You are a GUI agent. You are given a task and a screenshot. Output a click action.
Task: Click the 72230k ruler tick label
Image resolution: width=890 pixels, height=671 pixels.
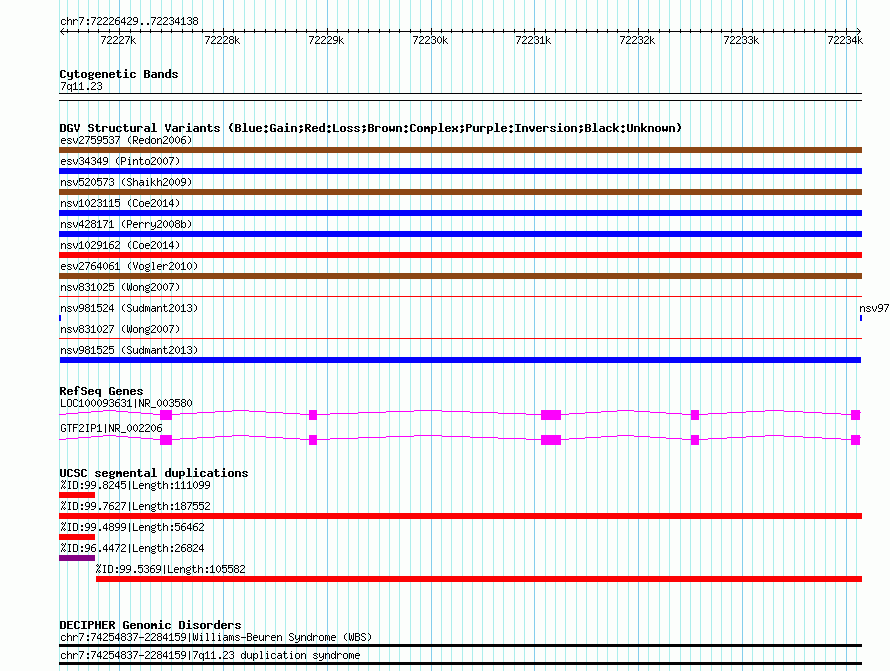[x=430, y=40]
